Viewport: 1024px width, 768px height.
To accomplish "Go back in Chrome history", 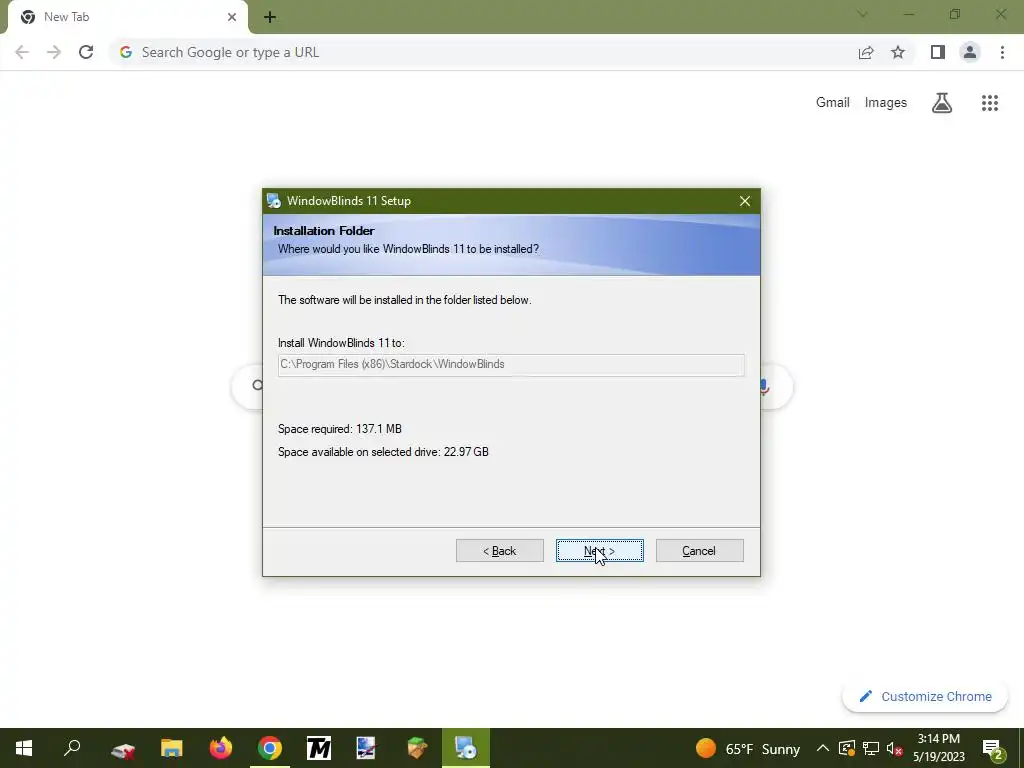I will point(22,52).
